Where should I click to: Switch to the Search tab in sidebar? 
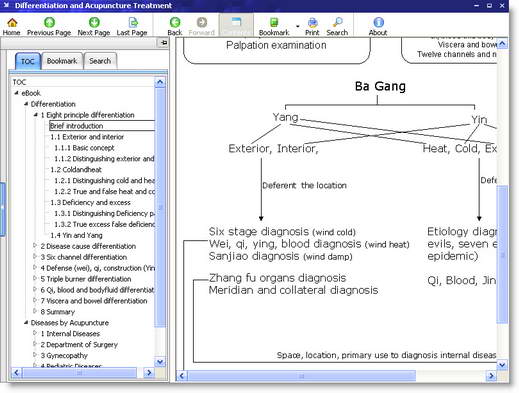tap(100, 61)
